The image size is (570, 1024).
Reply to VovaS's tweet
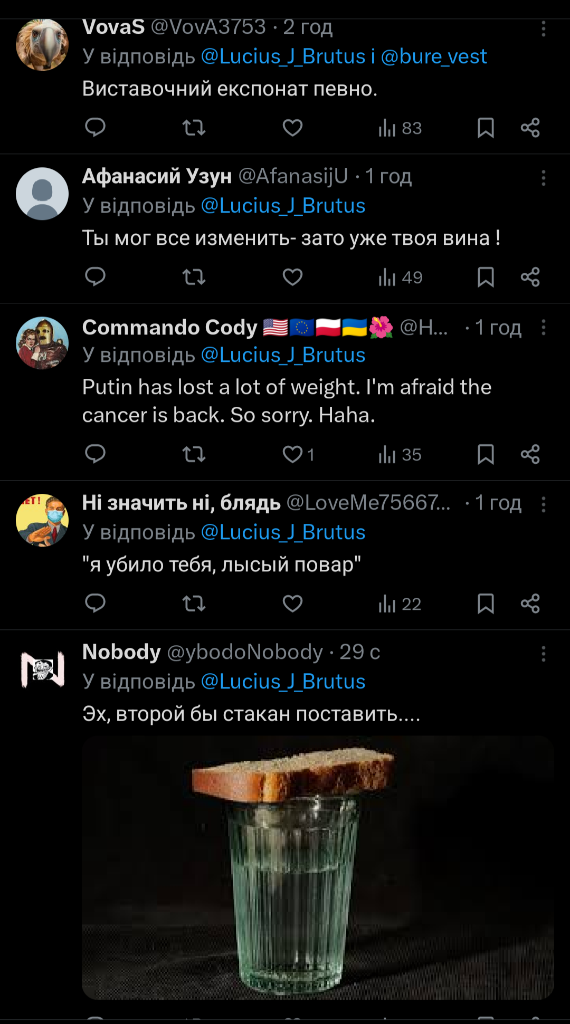click(x=95, y=127)
